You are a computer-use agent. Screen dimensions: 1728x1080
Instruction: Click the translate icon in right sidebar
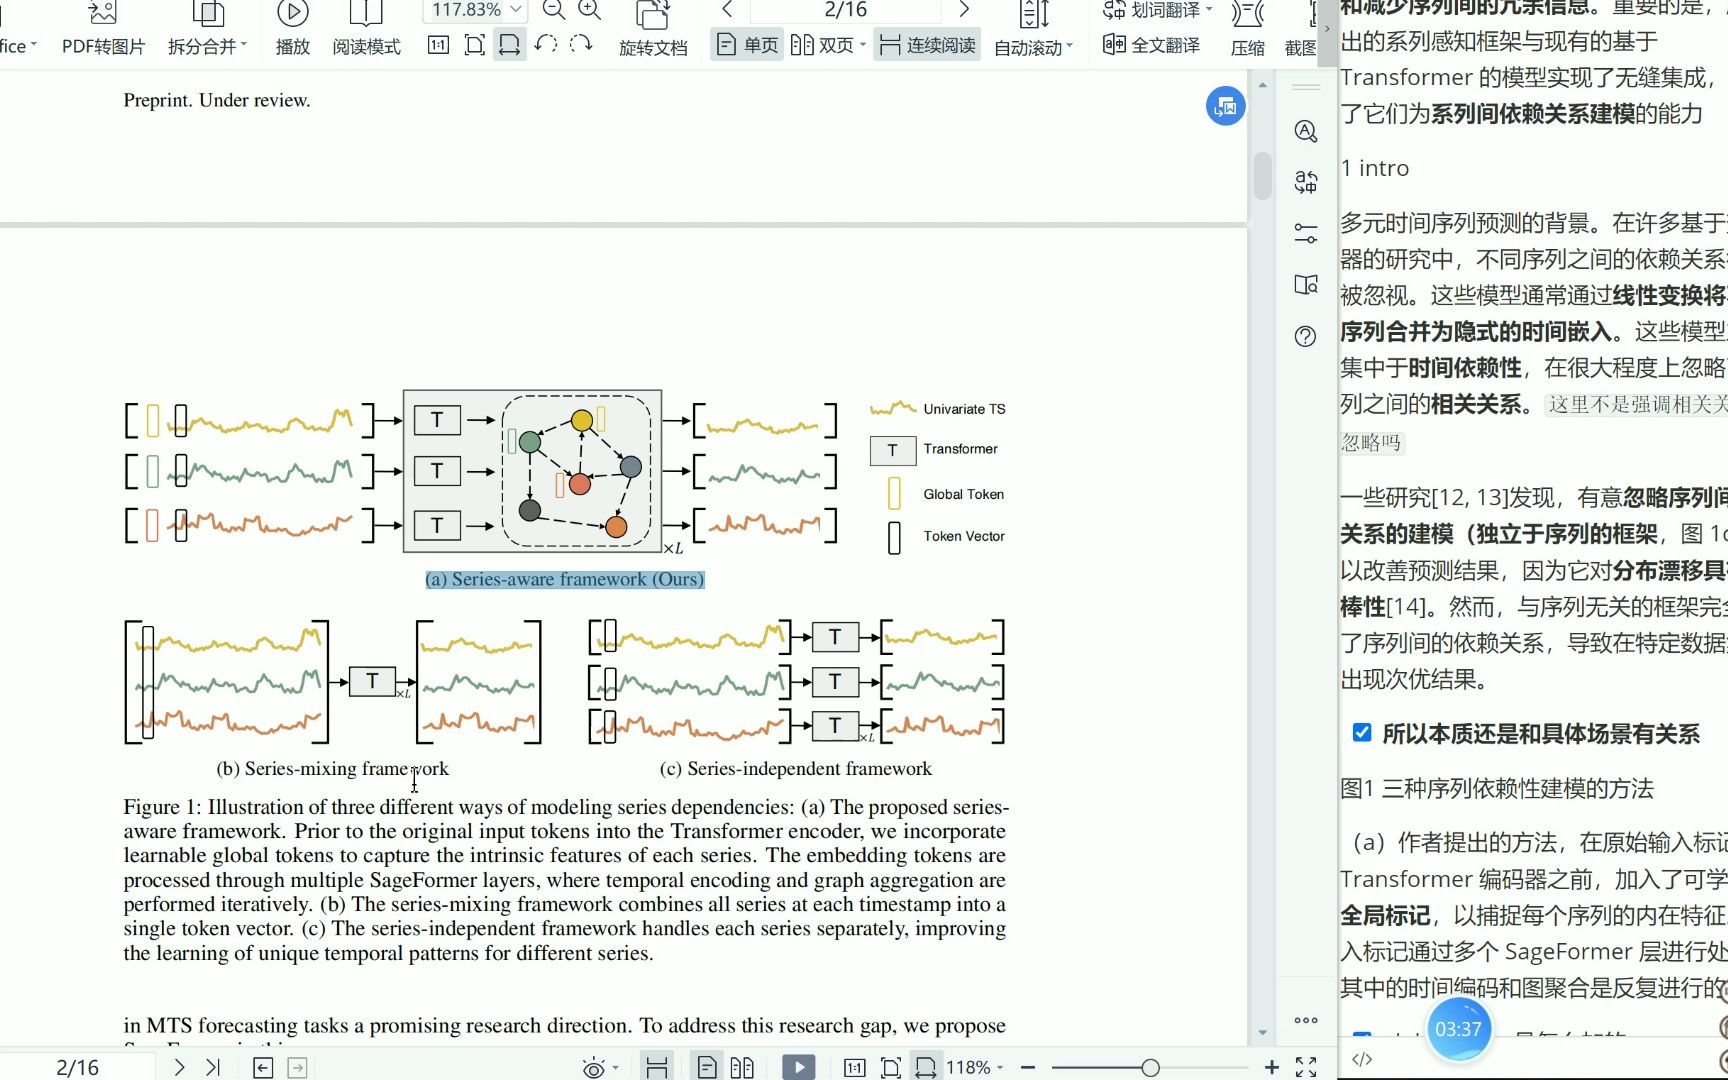click(x=1305, y=182)
